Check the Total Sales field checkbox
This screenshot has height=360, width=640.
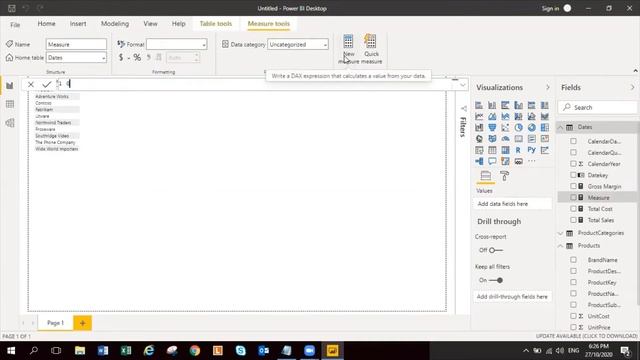pos(573,220)
